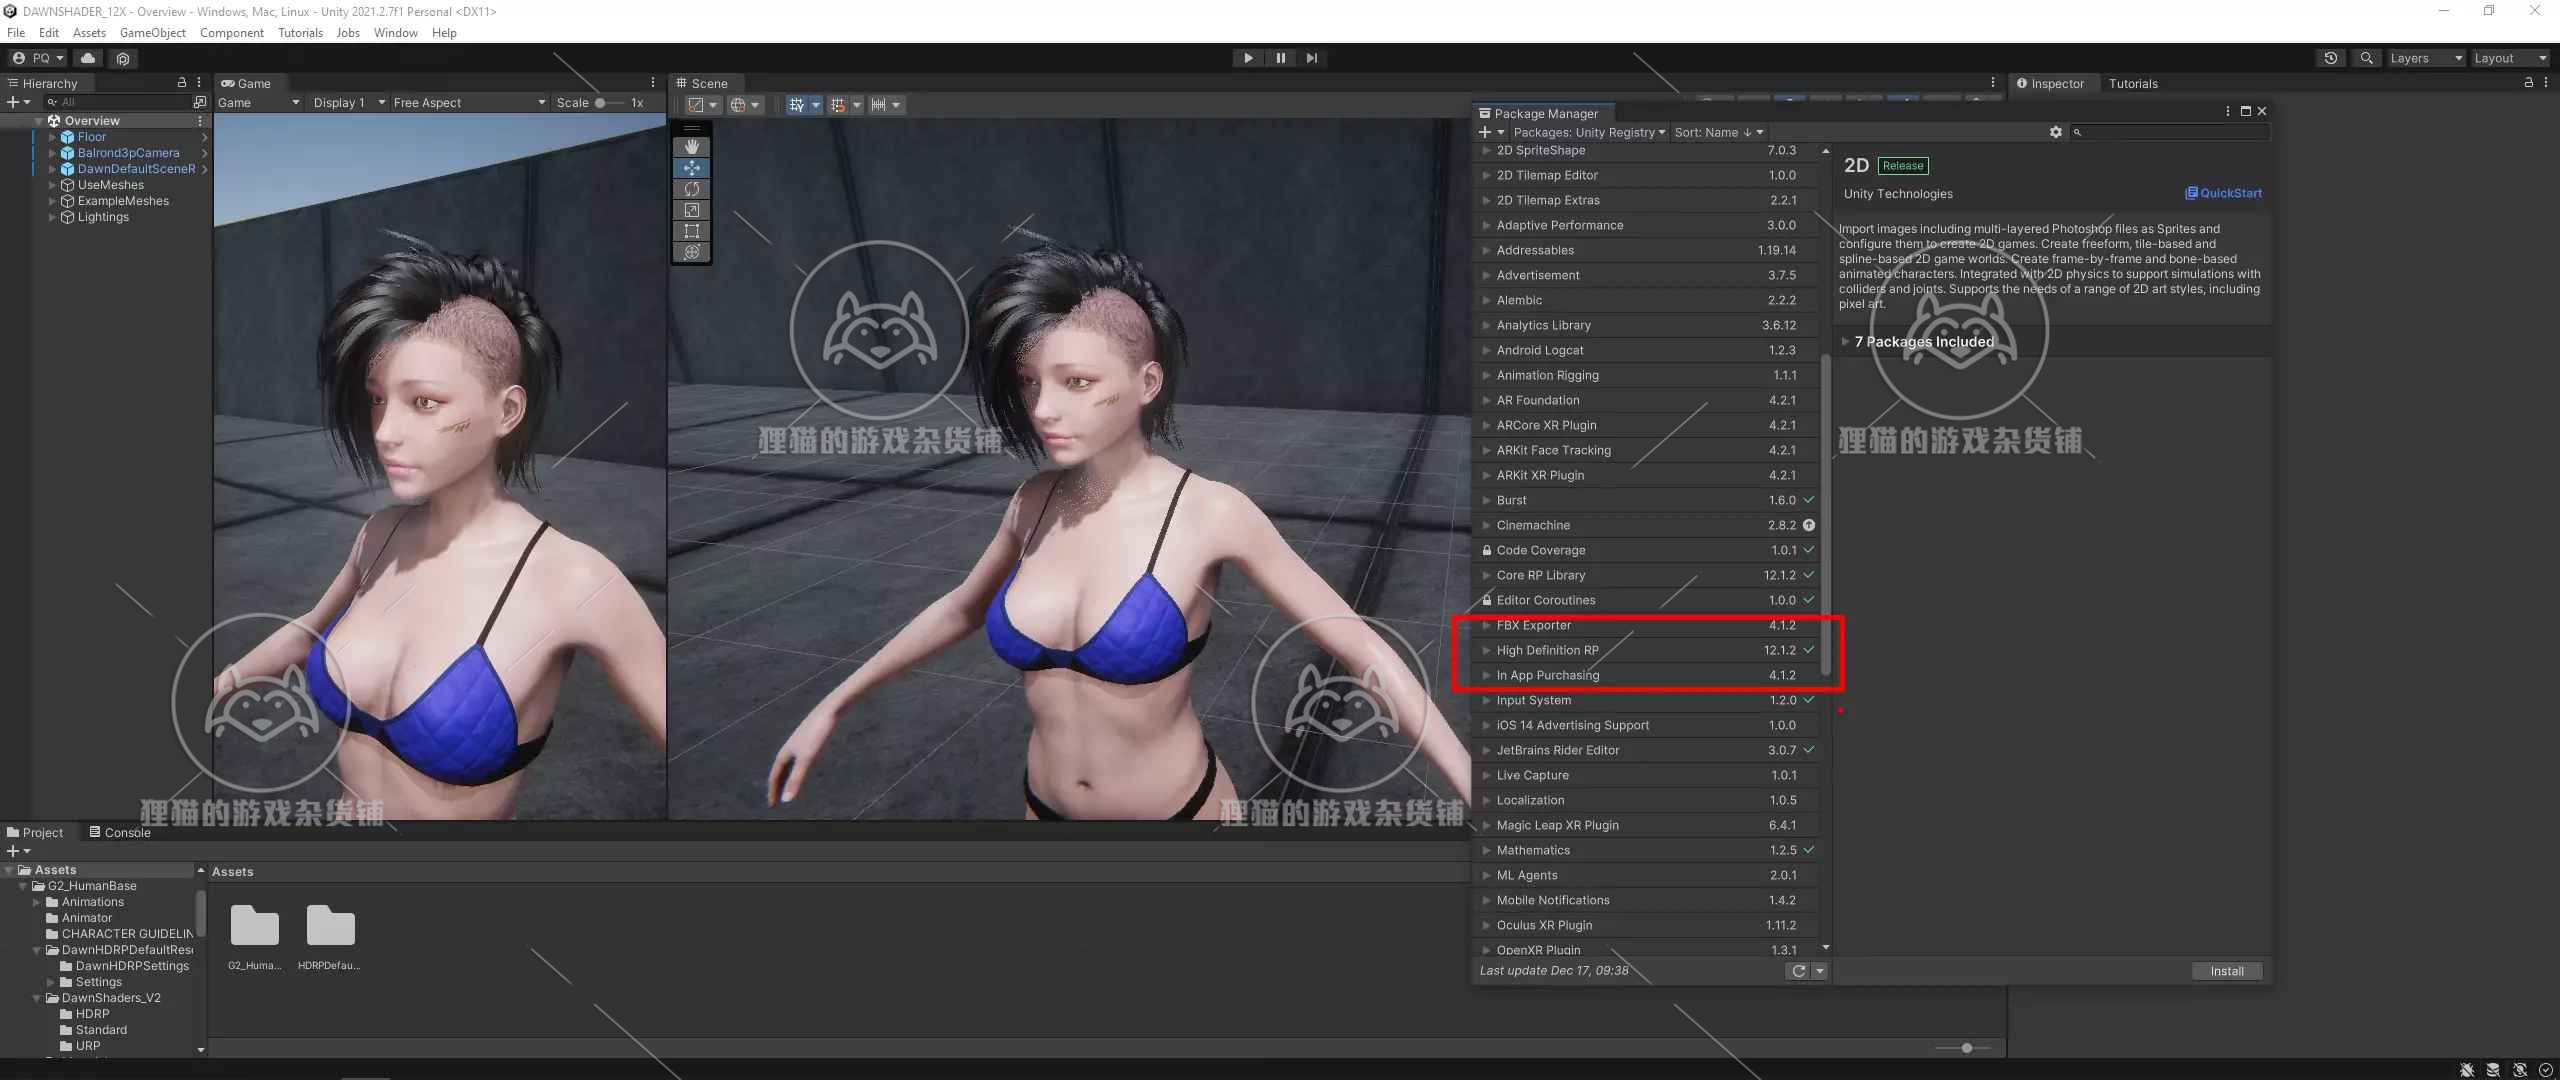The image size is (2560, 1080).
Task: Select the Move tool in Scene
Action: (x=691, y=168)
